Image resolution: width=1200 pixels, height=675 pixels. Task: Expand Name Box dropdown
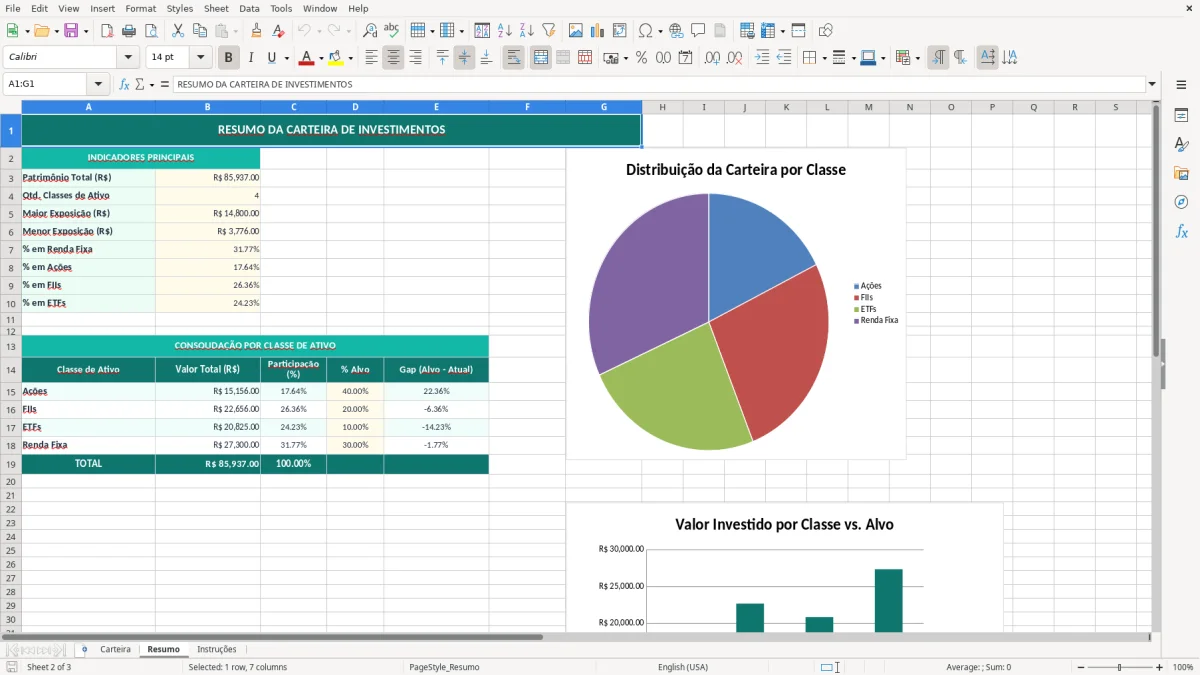(x=98, y=84)
